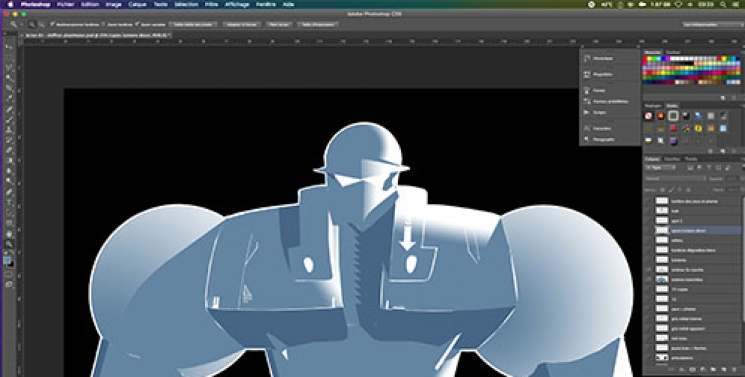Viewport: 745px width, 377px height.
Task: Hide the 'ombres 2e couche' layer
Action: coord(649,270)
